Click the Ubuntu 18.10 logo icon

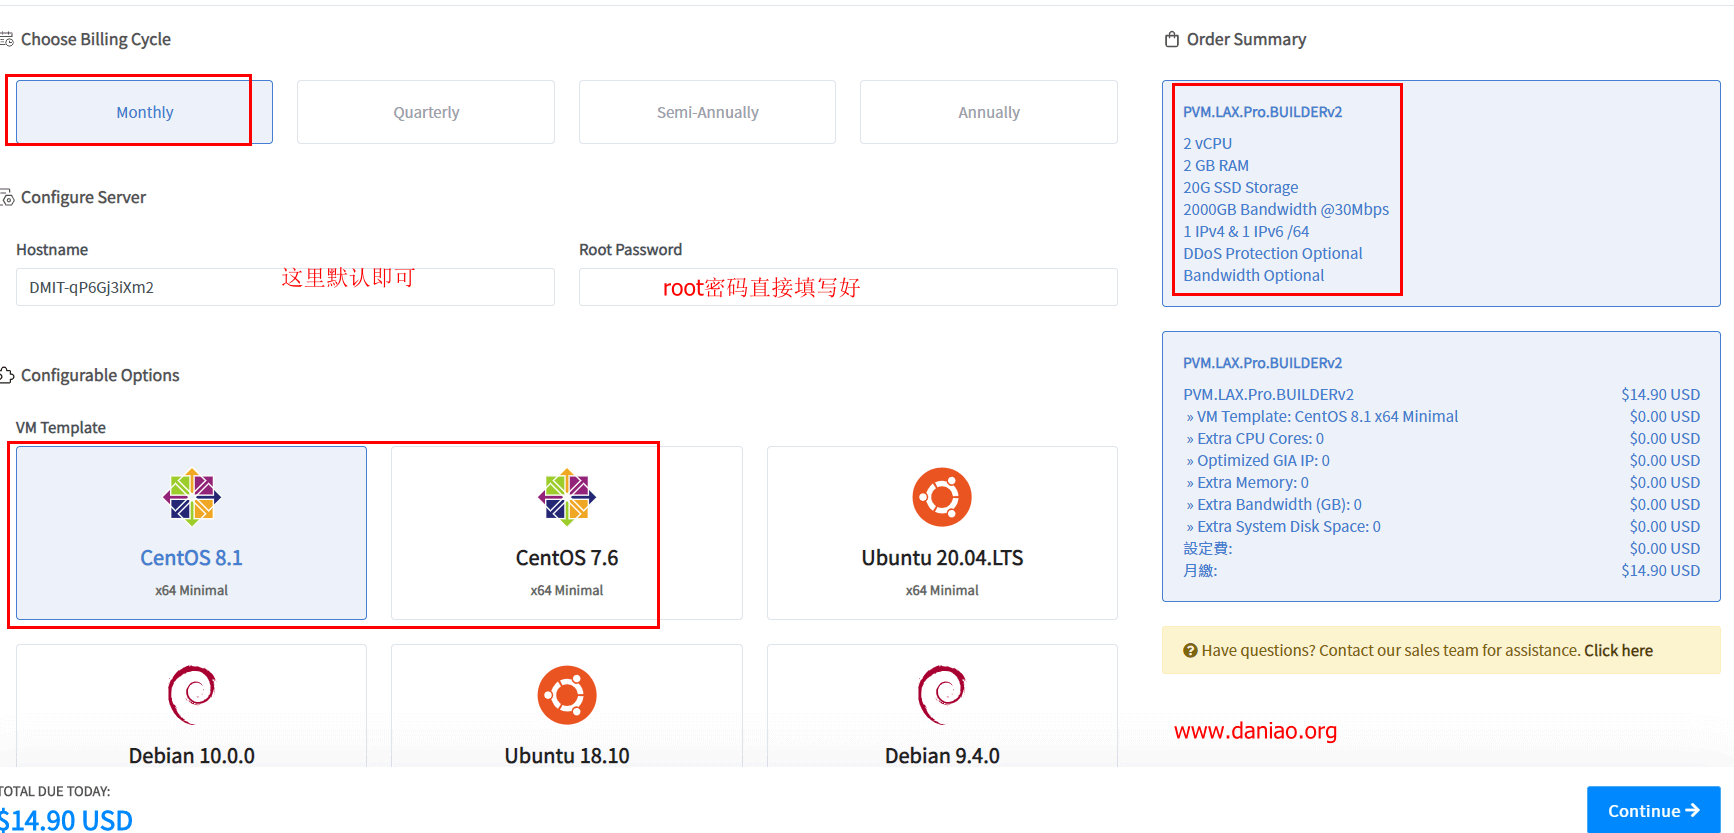pos(567,695)
